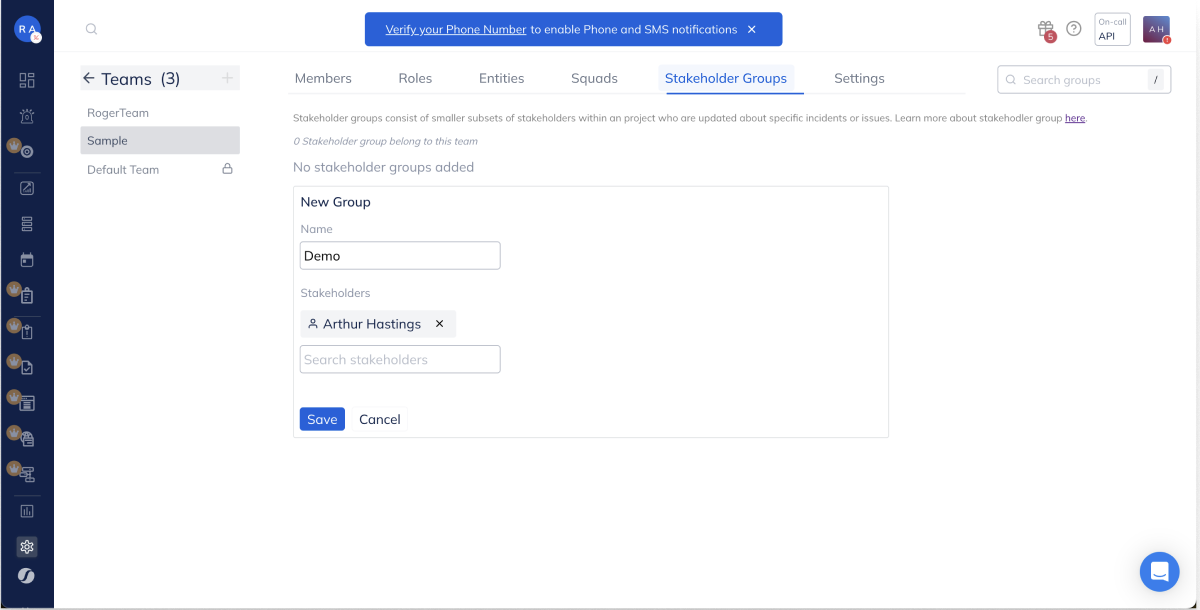Open the settings gear in the sidebar
The height and width of the screenshot is (610, 1200).
point(27,547)
